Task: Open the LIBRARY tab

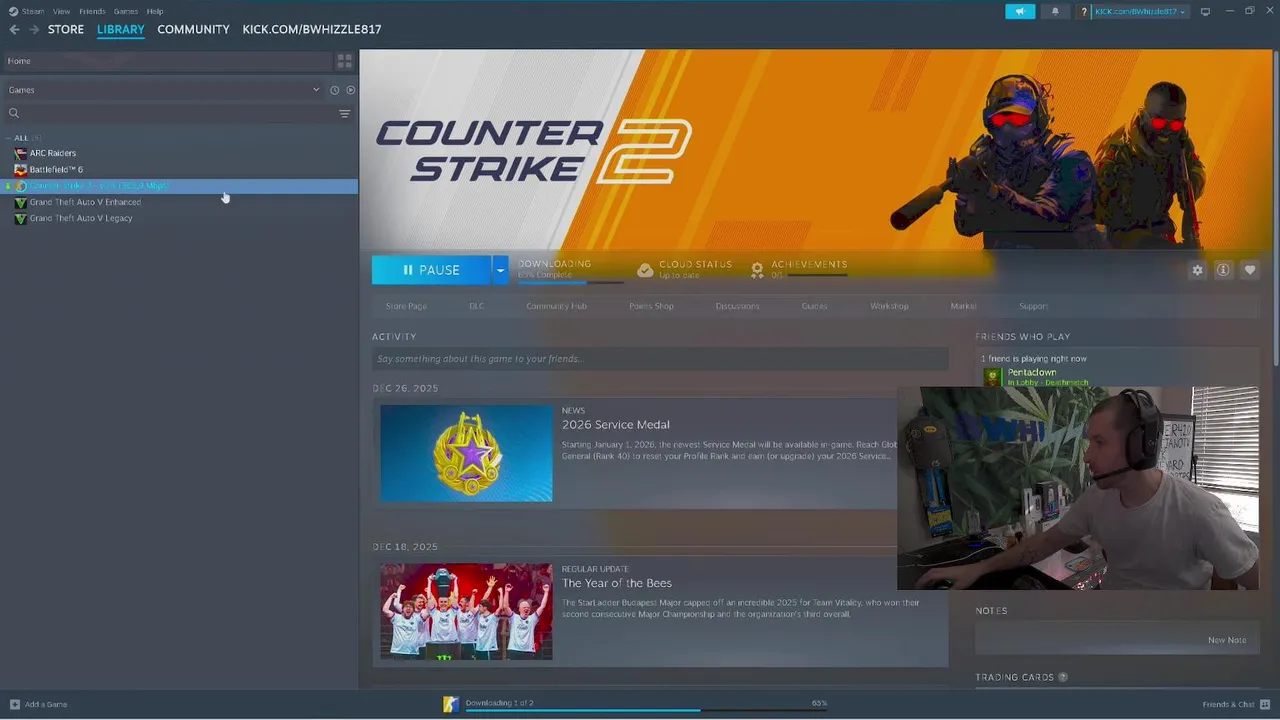Action: pyautogui.click(x=121, y=29)
